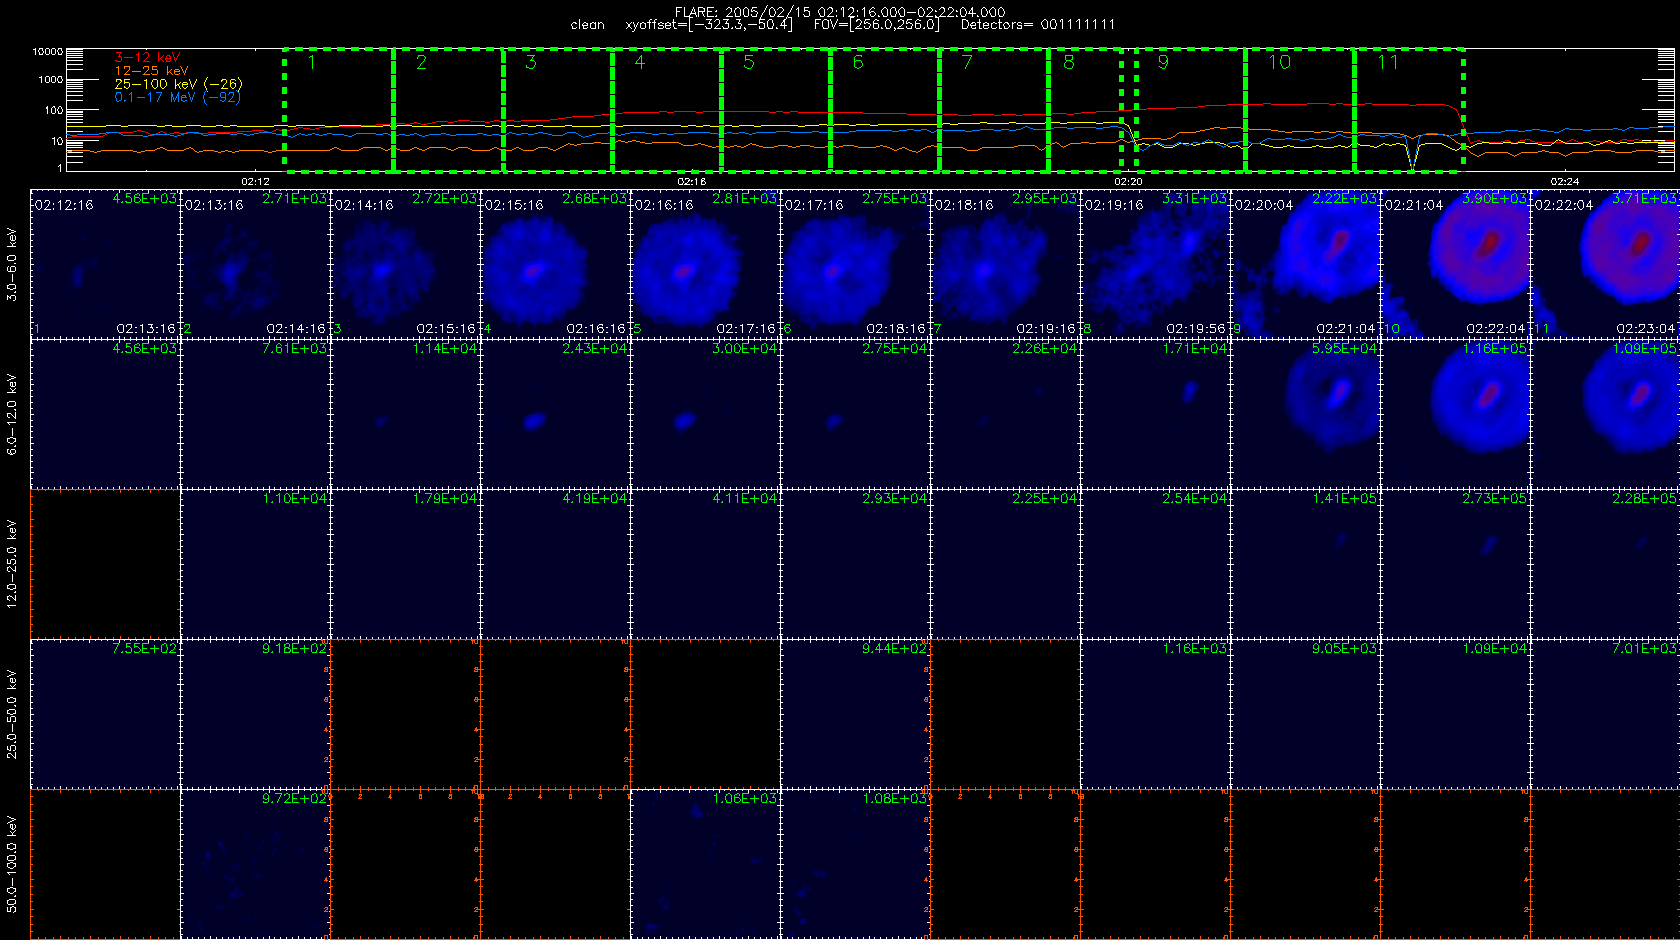Click the peak value '2.73E+05'
This screenshot has height=940, width=1680.
[1494, 499]
